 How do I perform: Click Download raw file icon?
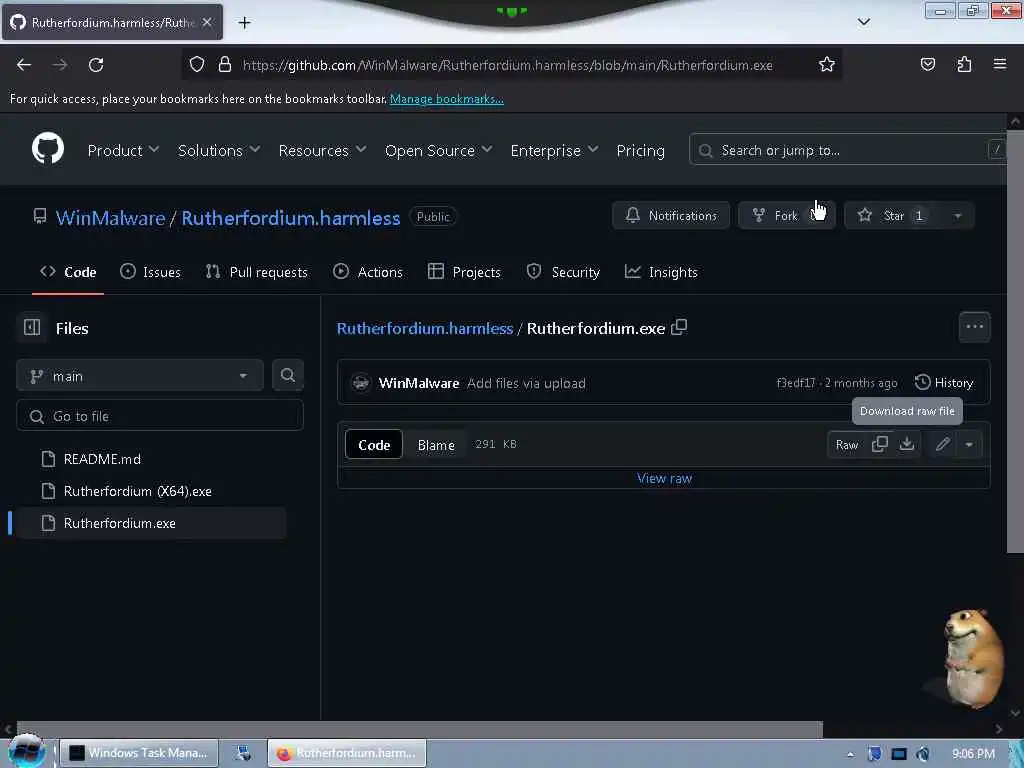coord(906,444)
